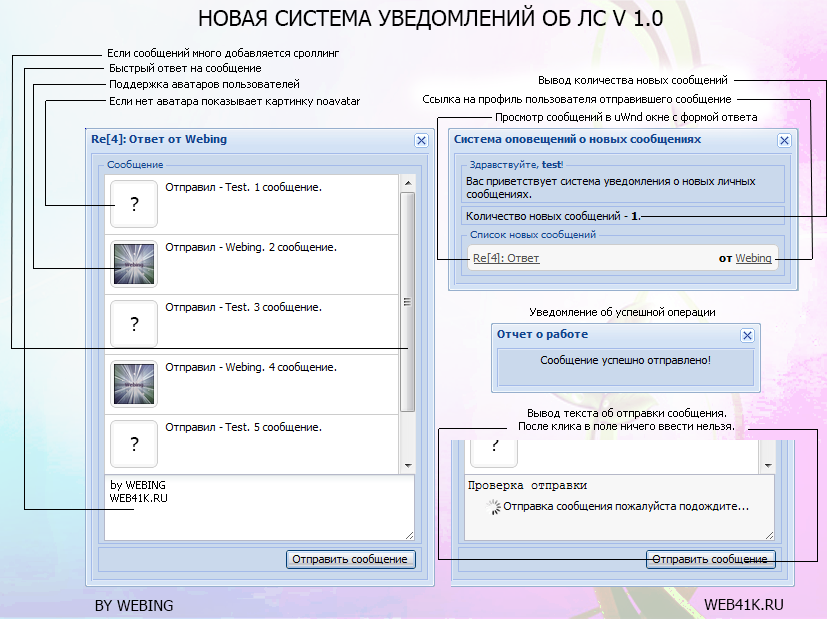Close the 'Отчет о работе' window
827x619 pixels.
click(x=747, y=335)
